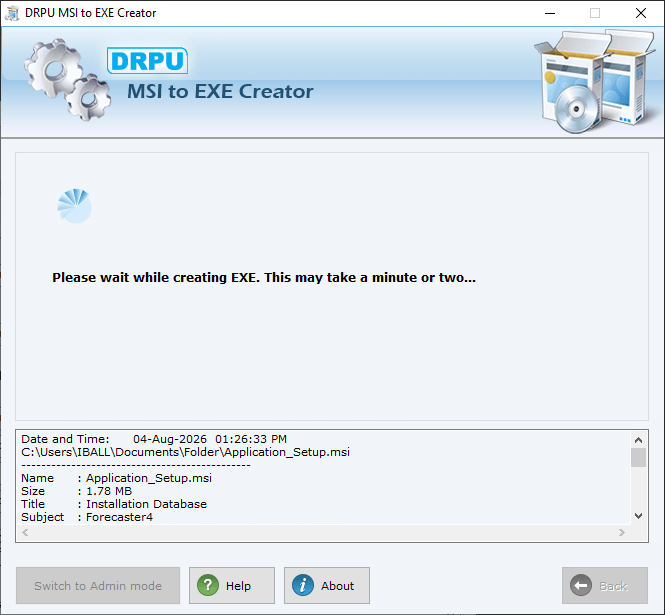
Task: Click the Name : Application_Setup.msi row
Action: (x=116, y=478)
